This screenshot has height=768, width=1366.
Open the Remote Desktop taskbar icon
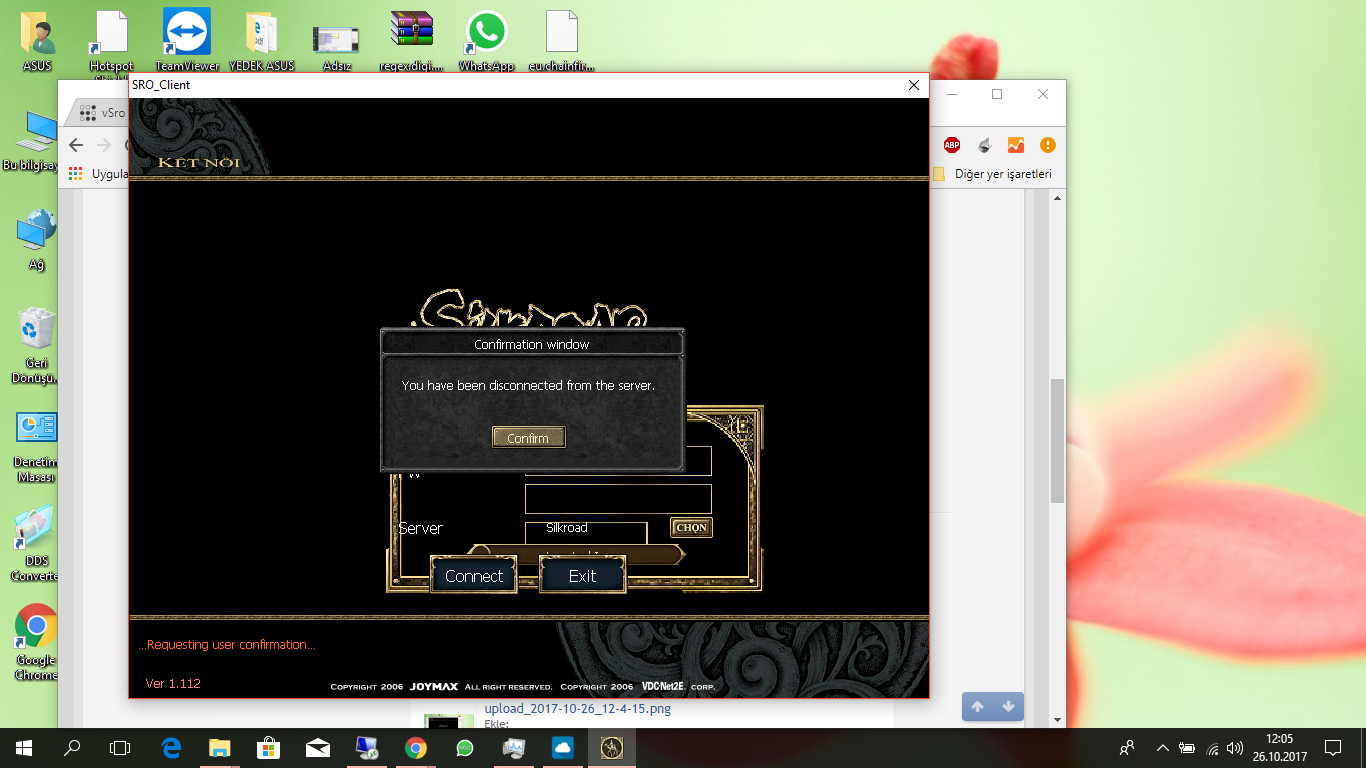366,747
